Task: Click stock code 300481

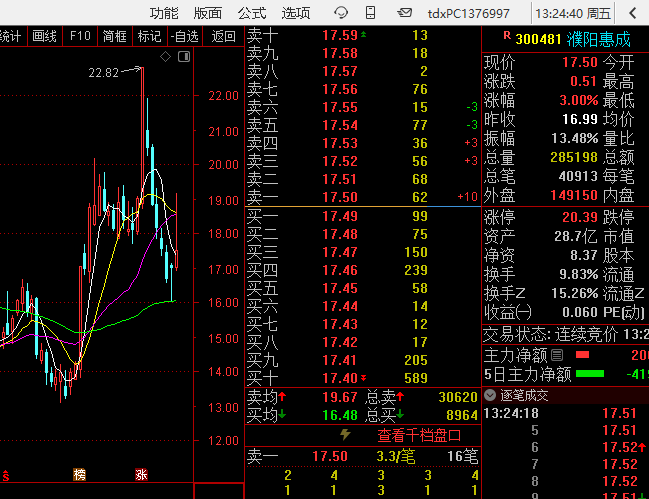Action: [538, 39]
